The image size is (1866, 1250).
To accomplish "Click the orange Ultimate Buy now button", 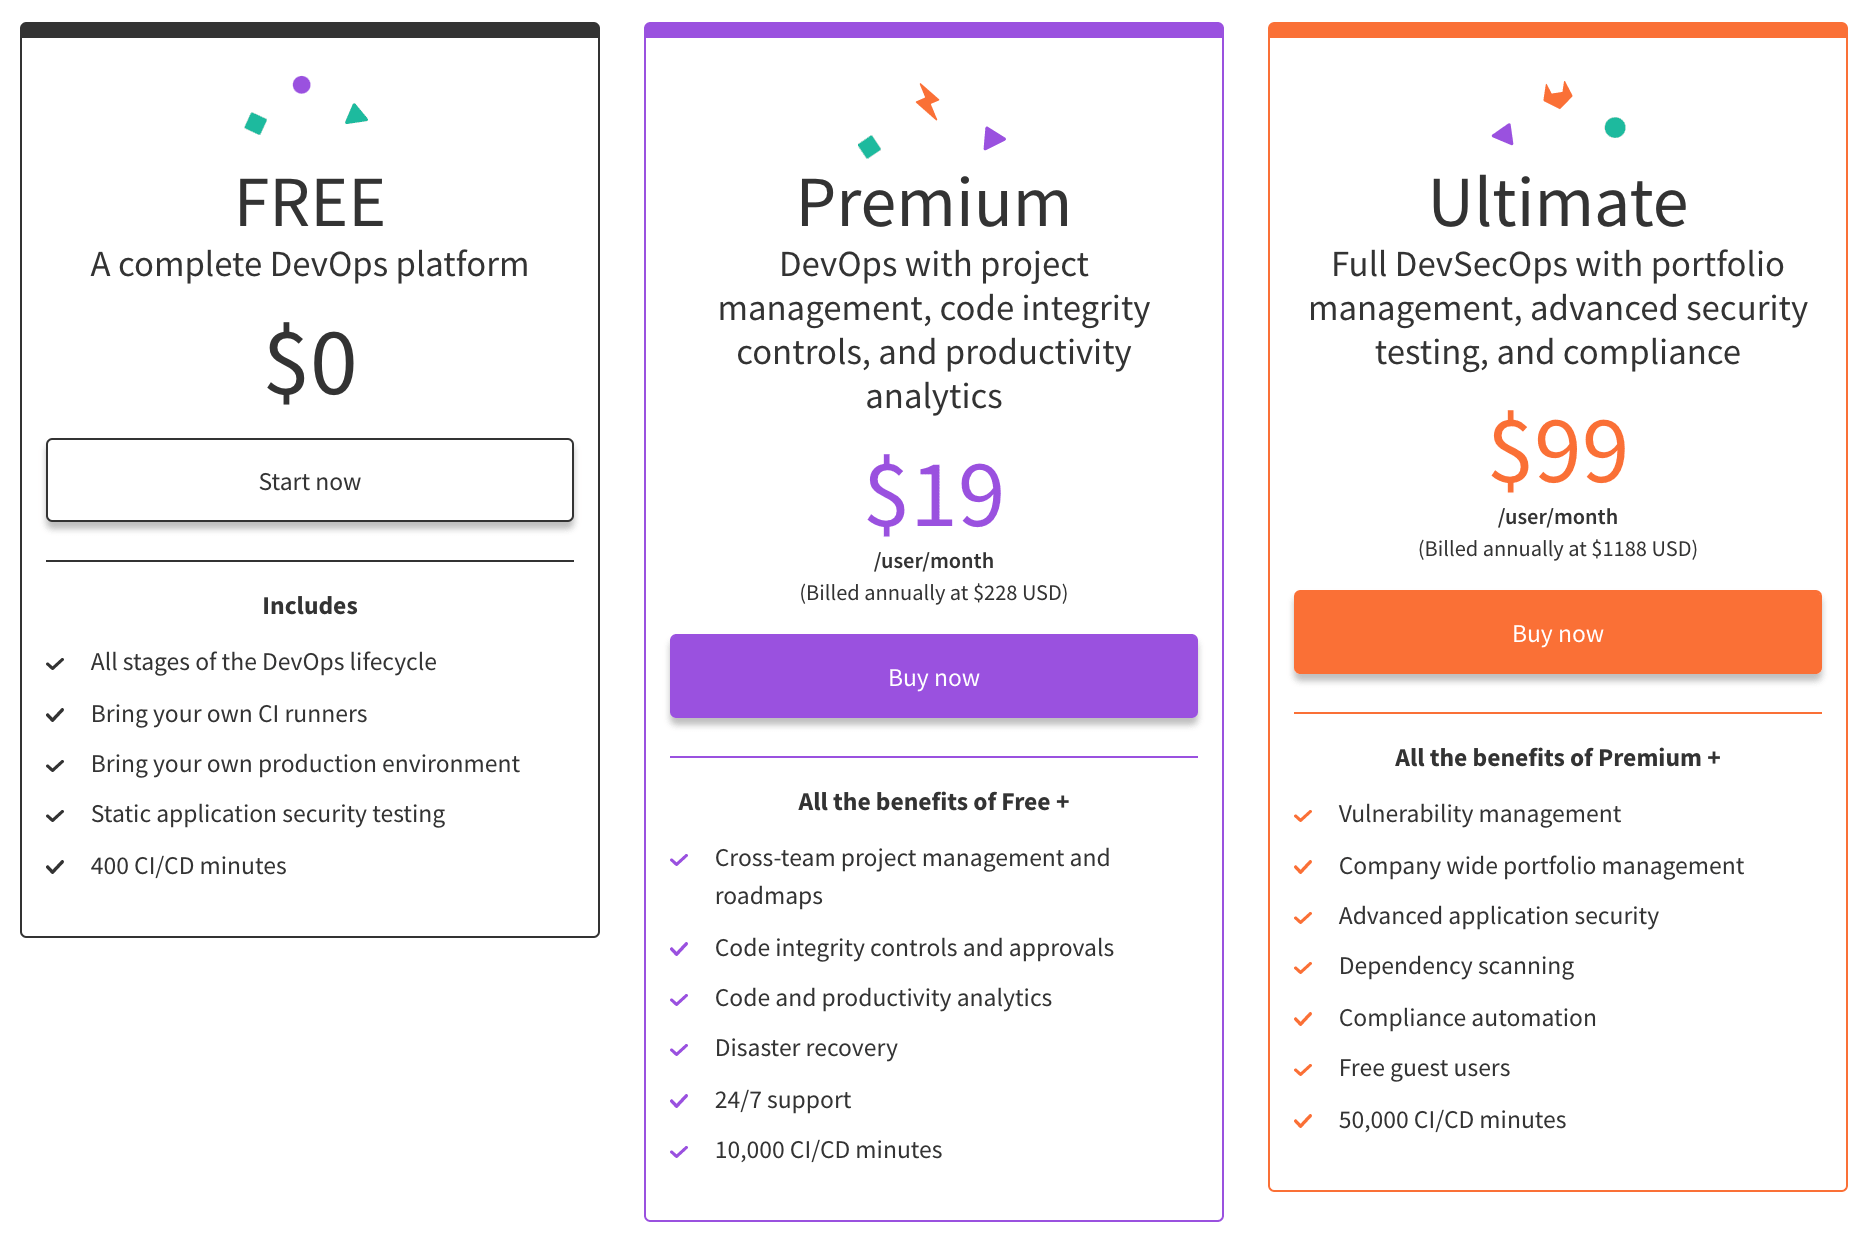I will tap(1558, 632).
